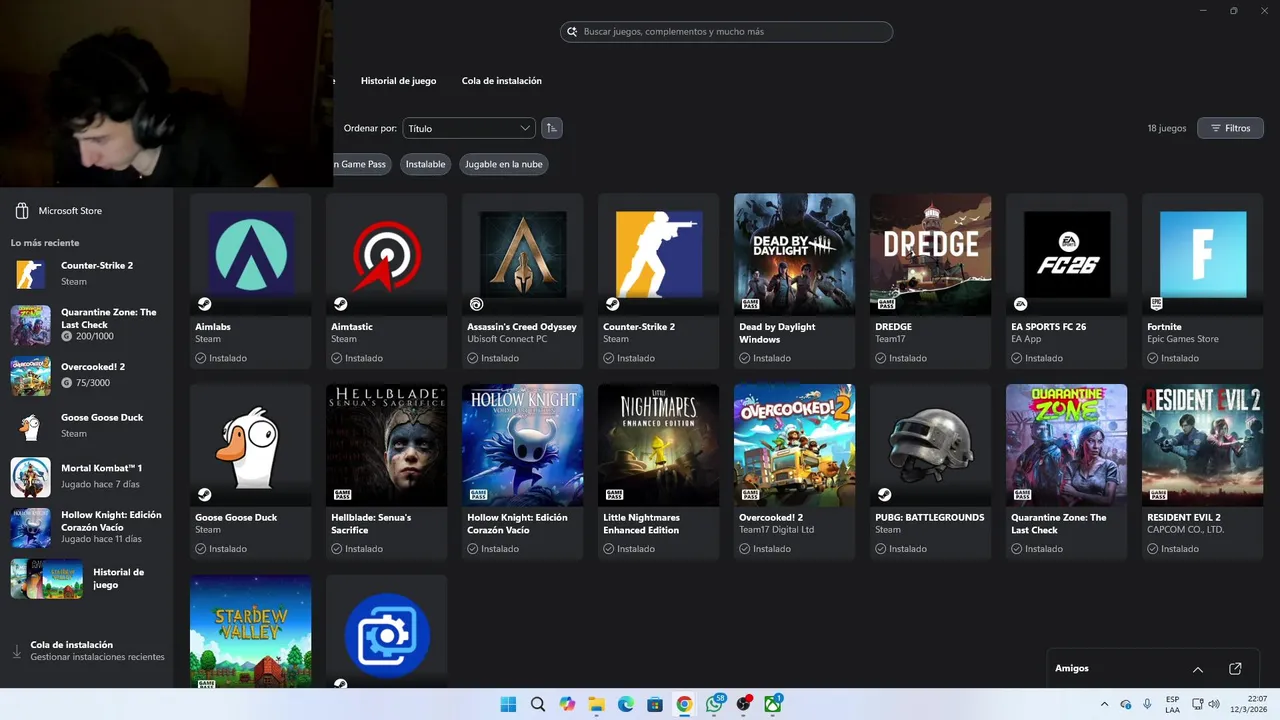The width and height of the screenshot is (1280, 720).
Task: Click the magnifier icon in the search bar
Action: click(x=571, y=32)
